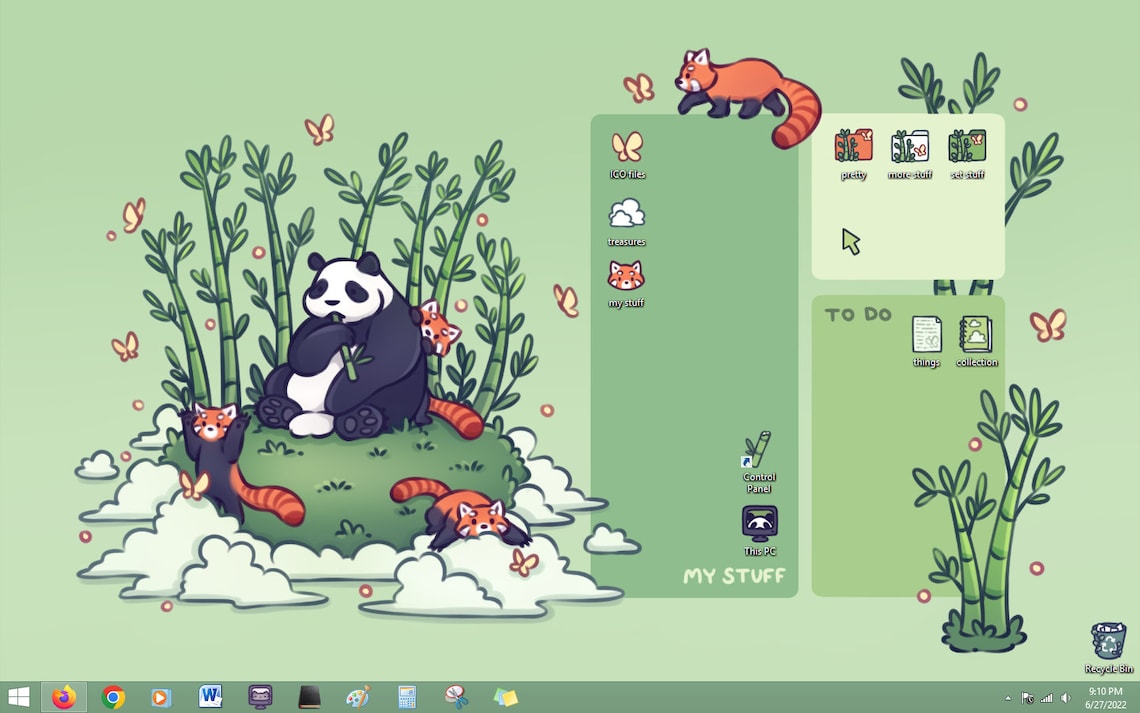Launch Firefox from the taskbar
The image size is (1140, 713).
pos(64,696)
